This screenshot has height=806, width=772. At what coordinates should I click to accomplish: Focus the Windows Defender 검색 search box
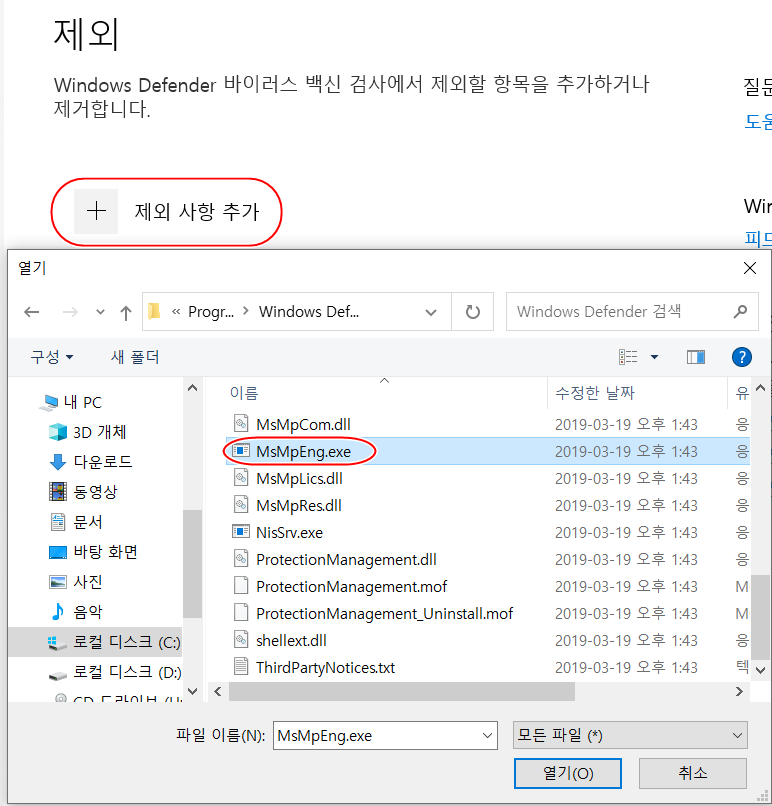point(632,311)
